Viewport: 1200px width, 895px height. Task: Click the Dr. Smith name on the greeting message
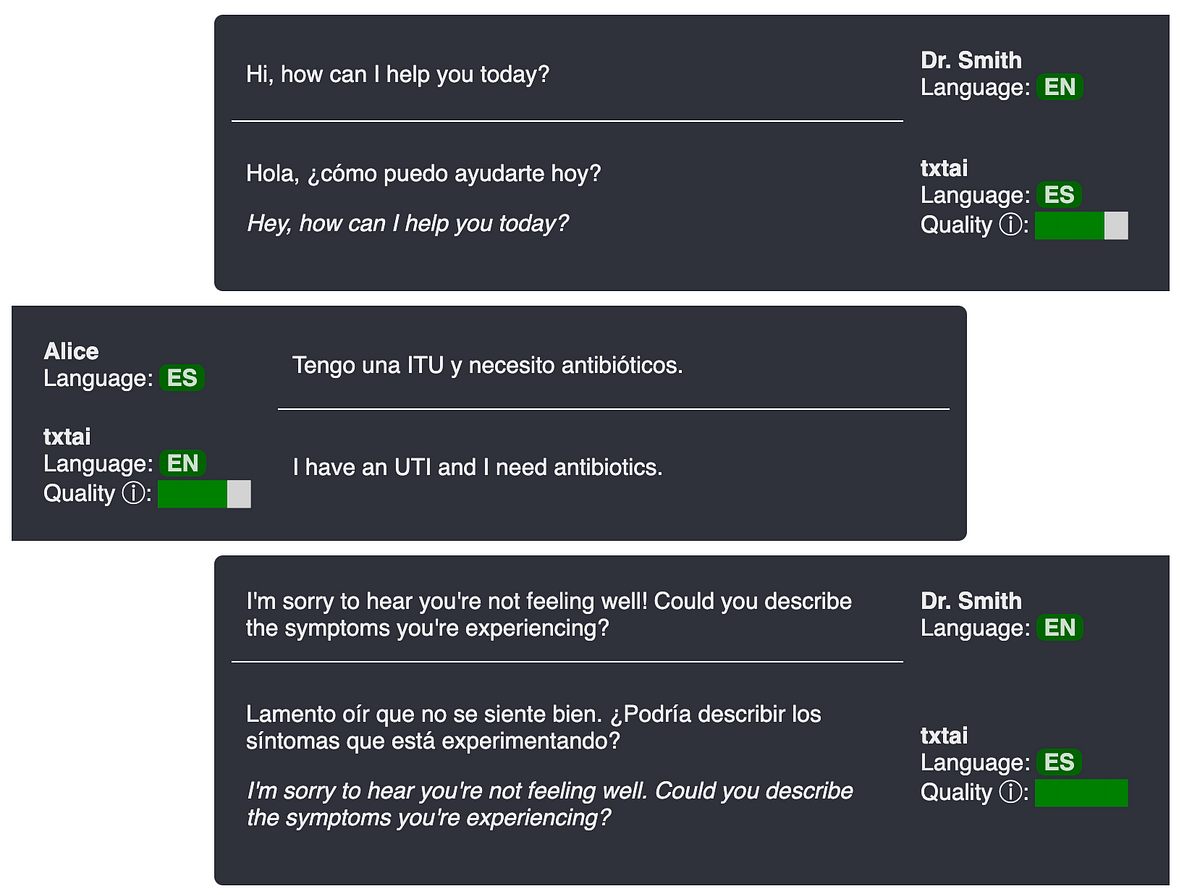pyautogui.click(x=971, y=60)
